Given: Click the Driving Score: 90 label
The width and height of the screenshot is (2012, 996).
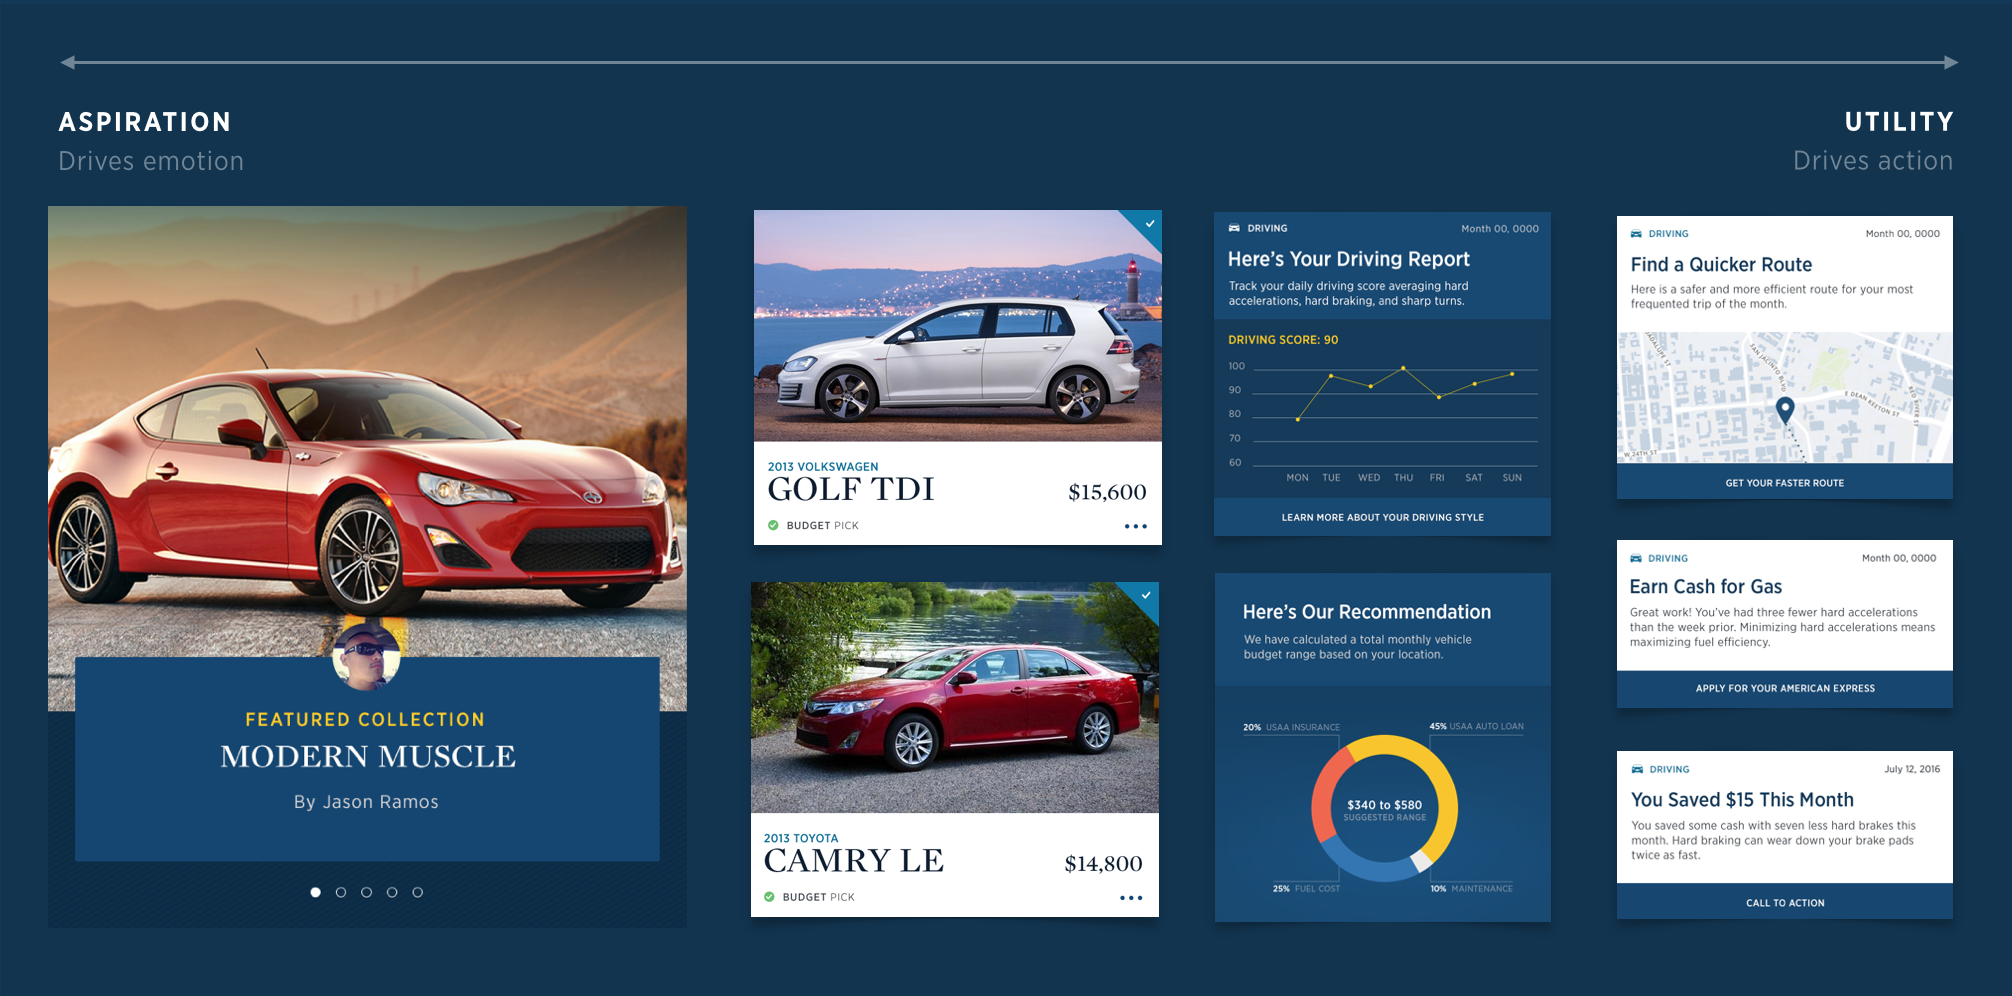Looking at the screenshot, I should [x=1283, y=340].
